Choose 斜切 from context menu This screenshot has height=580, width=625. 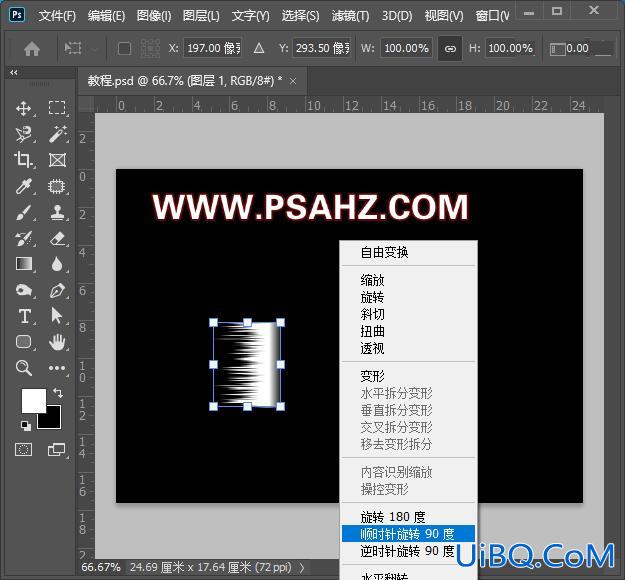409,314
